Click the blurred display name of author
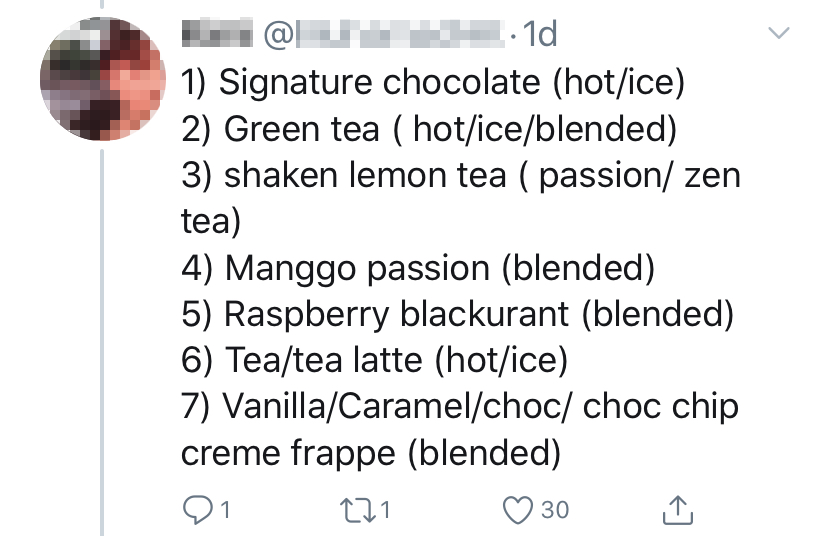The image size is (828, 536). pyautogui.click(x=218, y=35)
